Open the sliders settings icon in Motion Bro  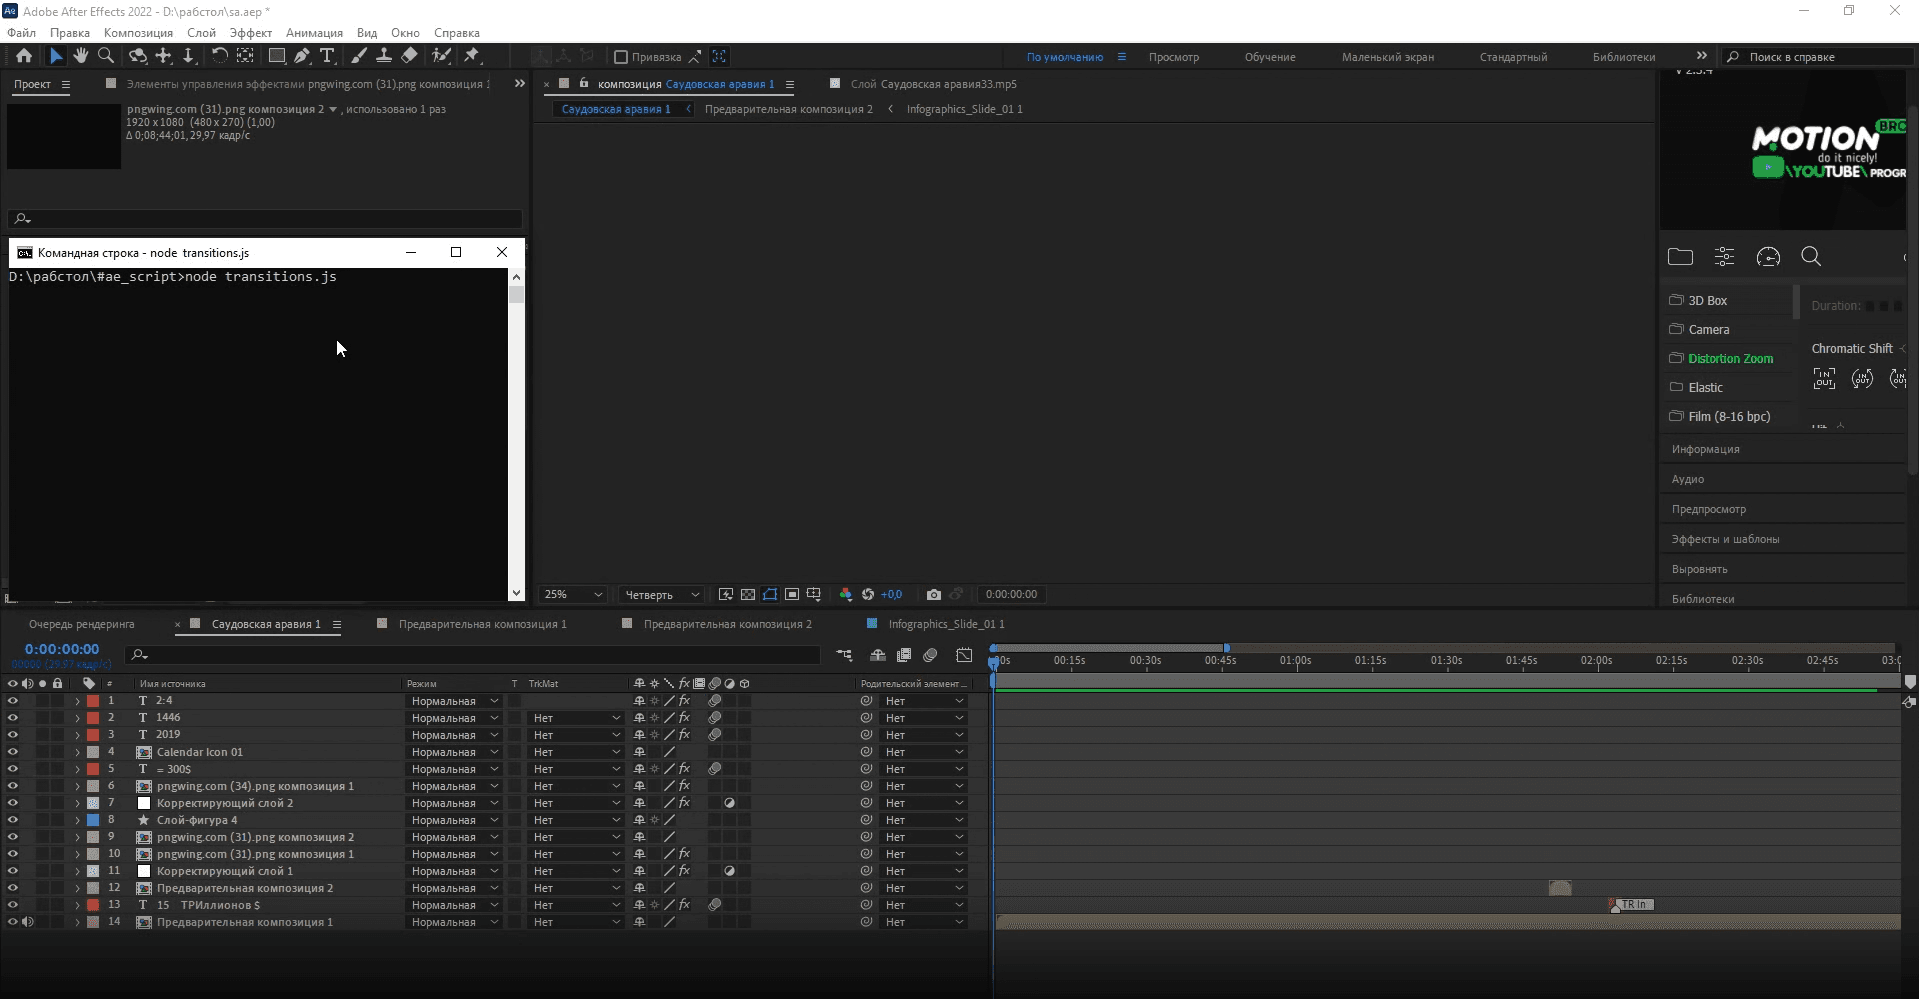[x=1725, y=257]
